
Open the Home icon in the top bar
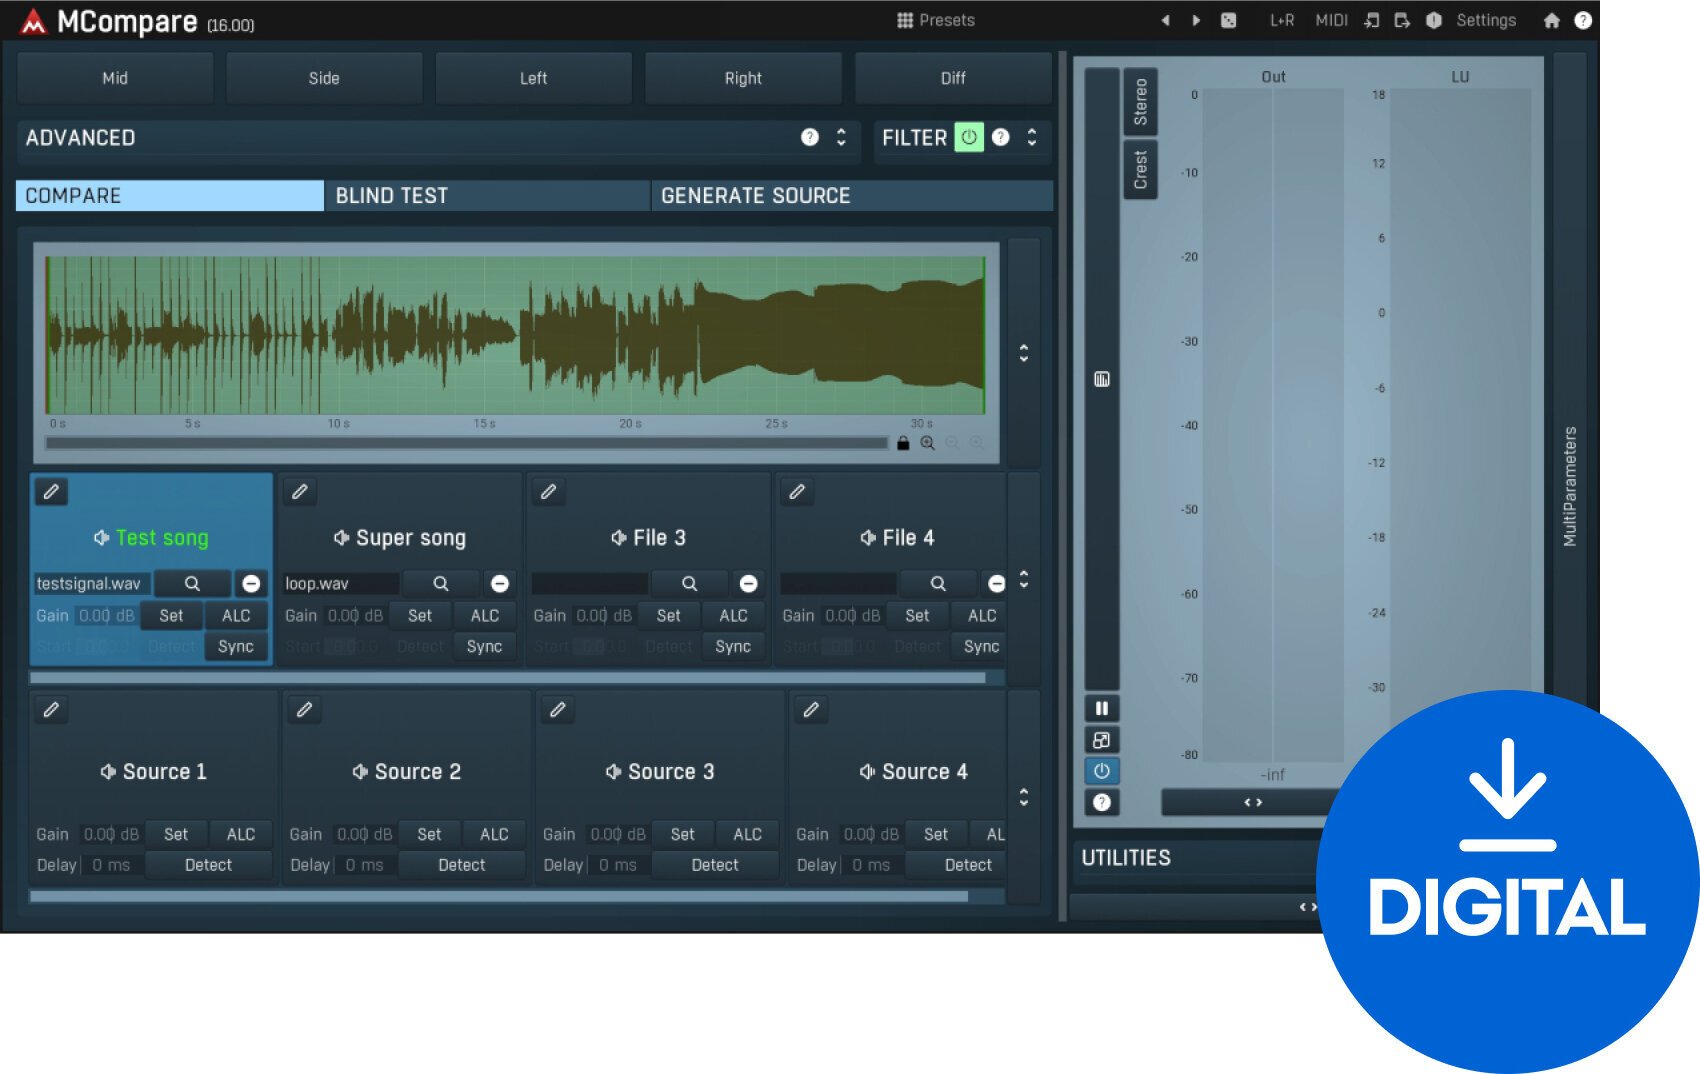tap(1551, 20)
